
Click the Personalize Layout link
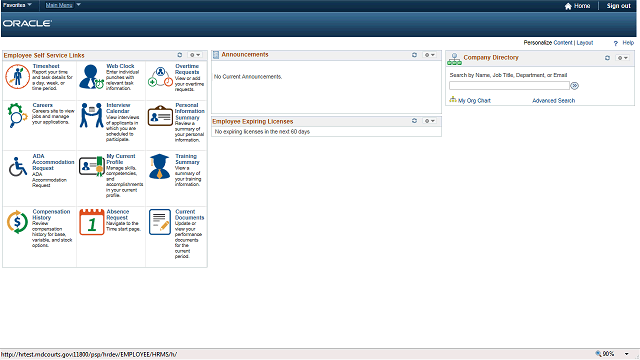(x=584, y=43)
